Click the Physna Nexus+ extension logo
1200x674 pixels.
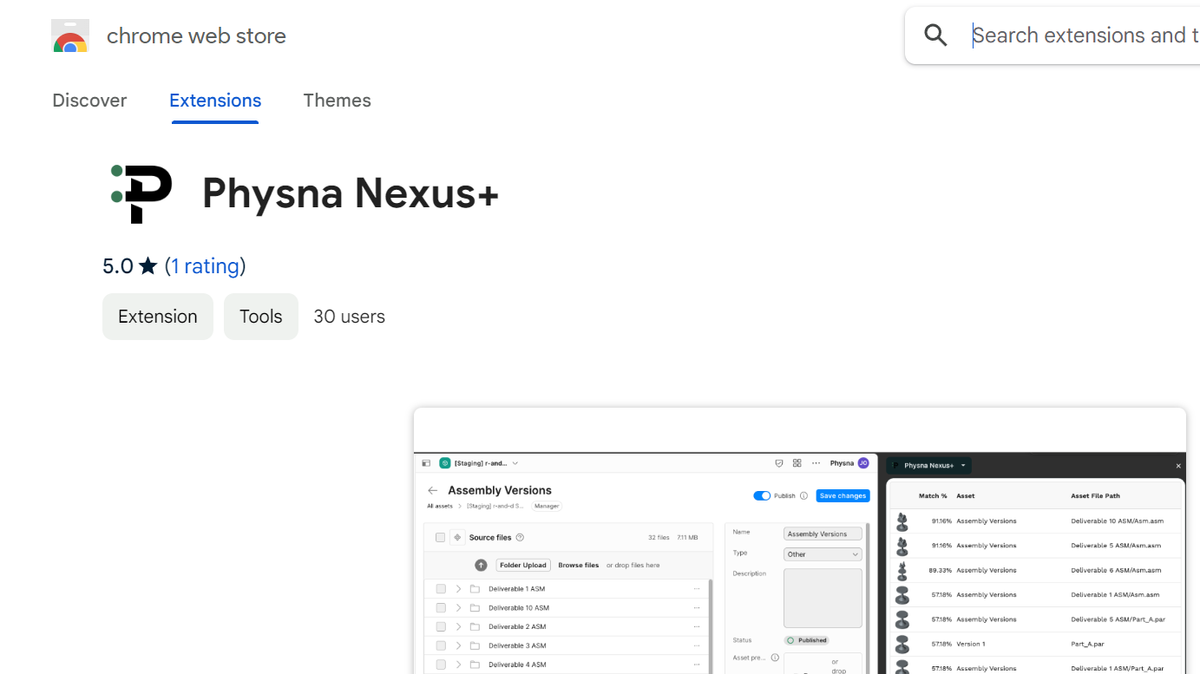tap(140, 192)
